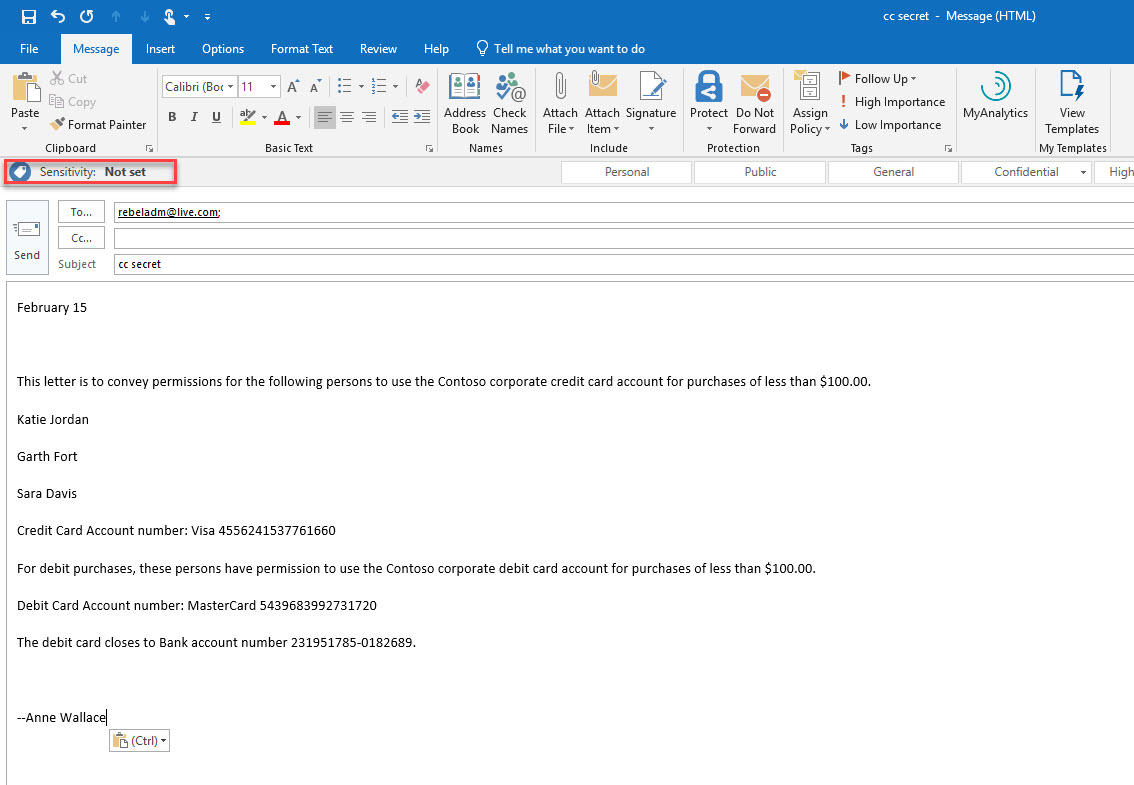Open Customize Quick Access Toolbar arrow
Image resolution: width=1134 pixels, height=785 pixels.
pos(208,16)
